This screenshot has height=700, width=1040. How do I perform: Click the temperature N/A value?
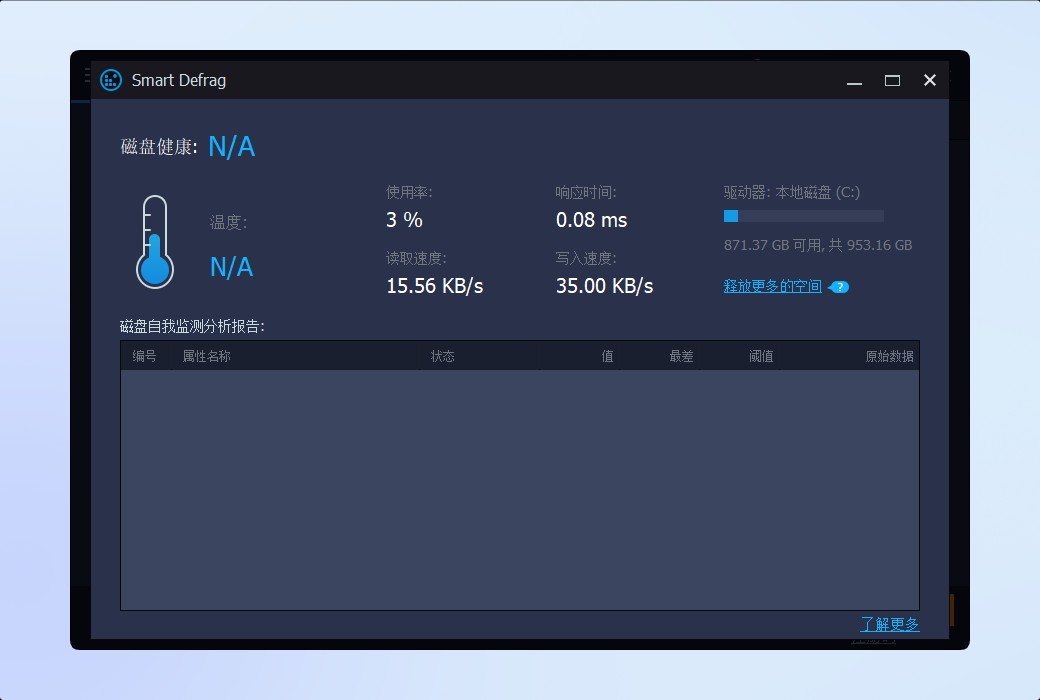click(x=231, y=267)
